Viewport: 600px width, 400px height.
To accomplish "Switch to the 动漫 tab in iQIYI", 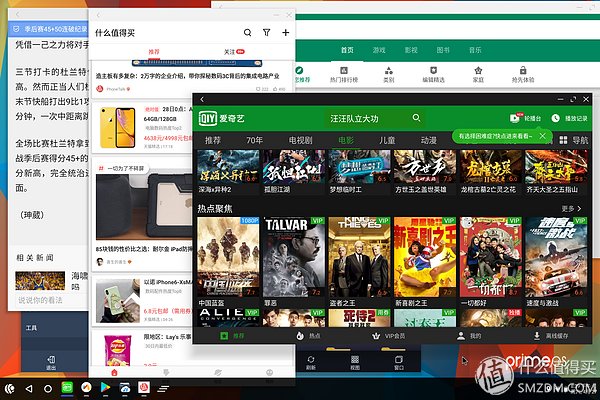I will click(429, 140).
